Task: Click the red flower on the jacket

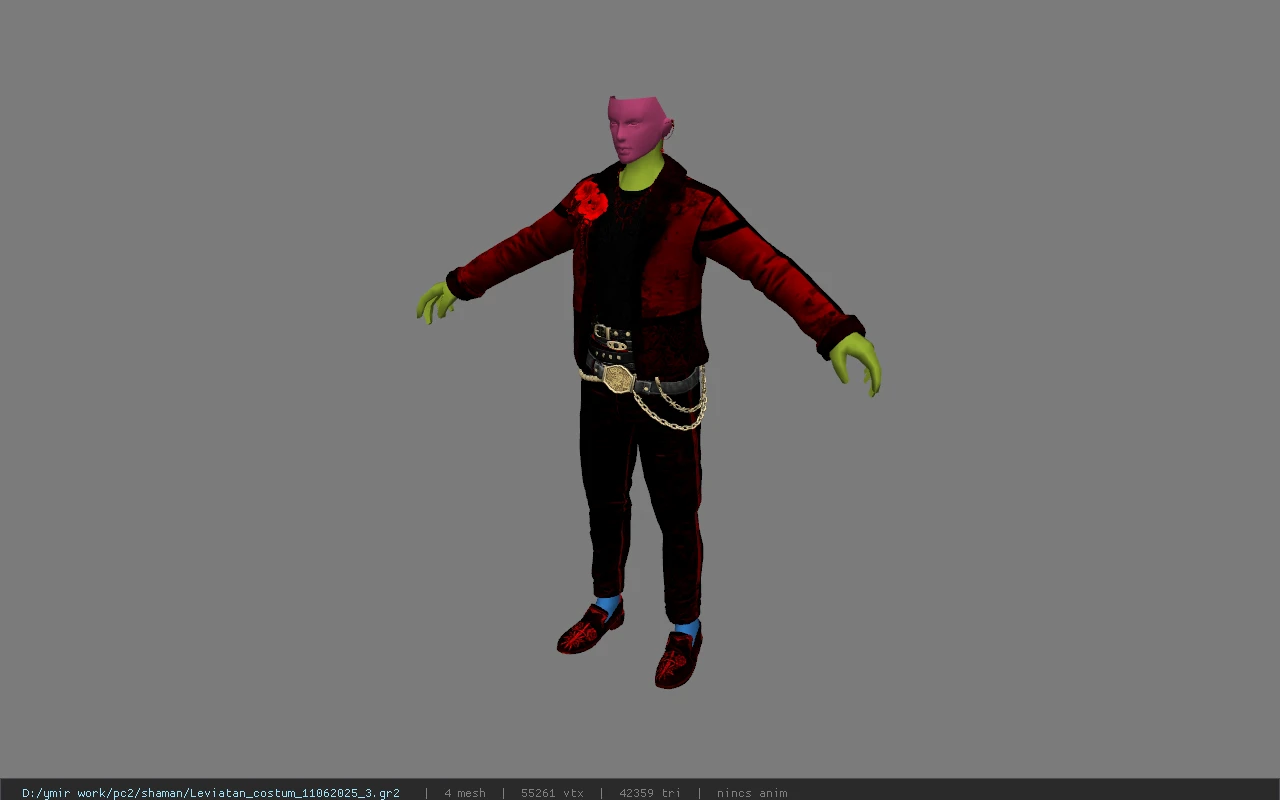Action: click(x=590, y=200)
